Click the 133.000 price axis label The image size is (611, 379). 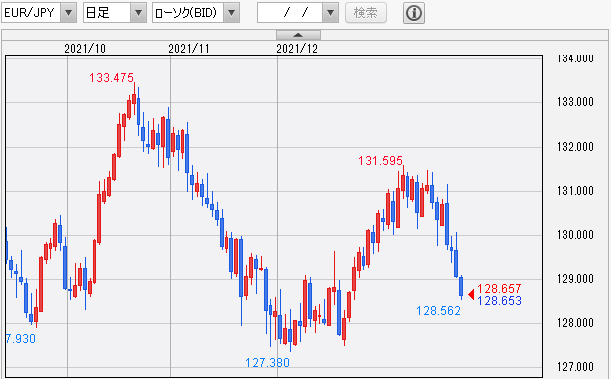coord(575,102)
